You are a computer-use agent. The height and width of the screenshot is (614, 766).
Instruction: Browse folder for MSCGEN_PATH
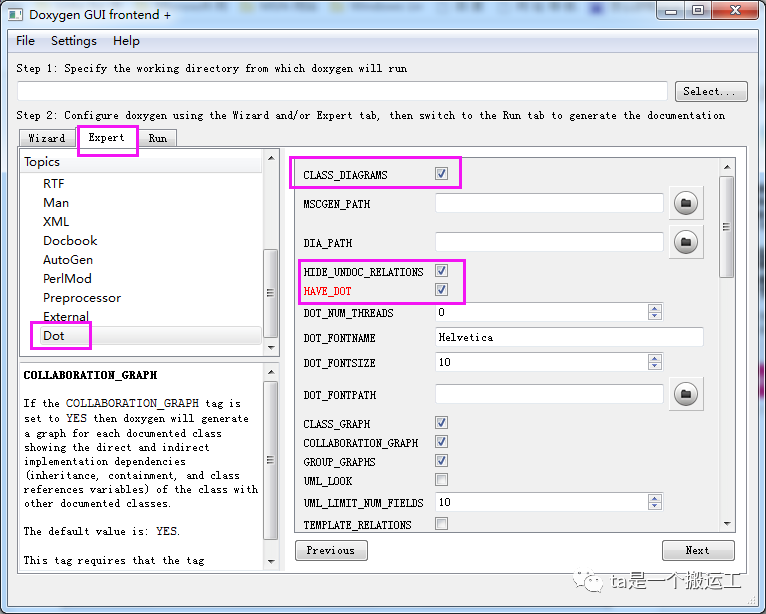pos(686,203)
